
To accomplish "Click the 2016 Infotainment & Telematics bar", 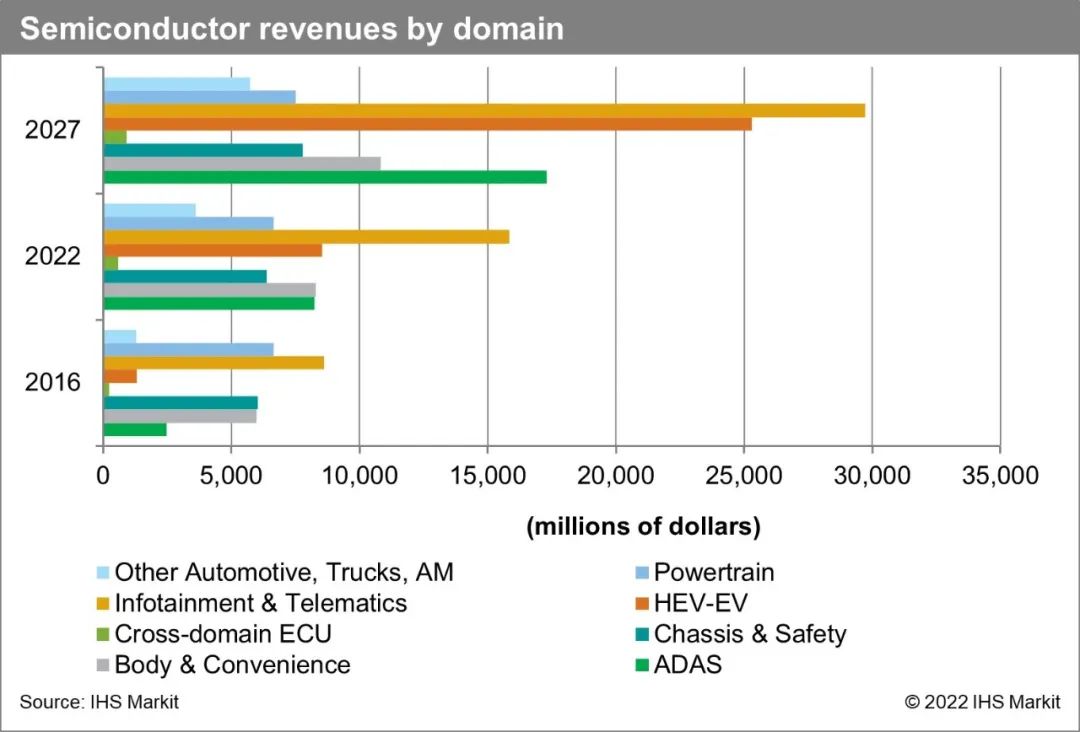I will pyautogui.click(x=214, y=363).
